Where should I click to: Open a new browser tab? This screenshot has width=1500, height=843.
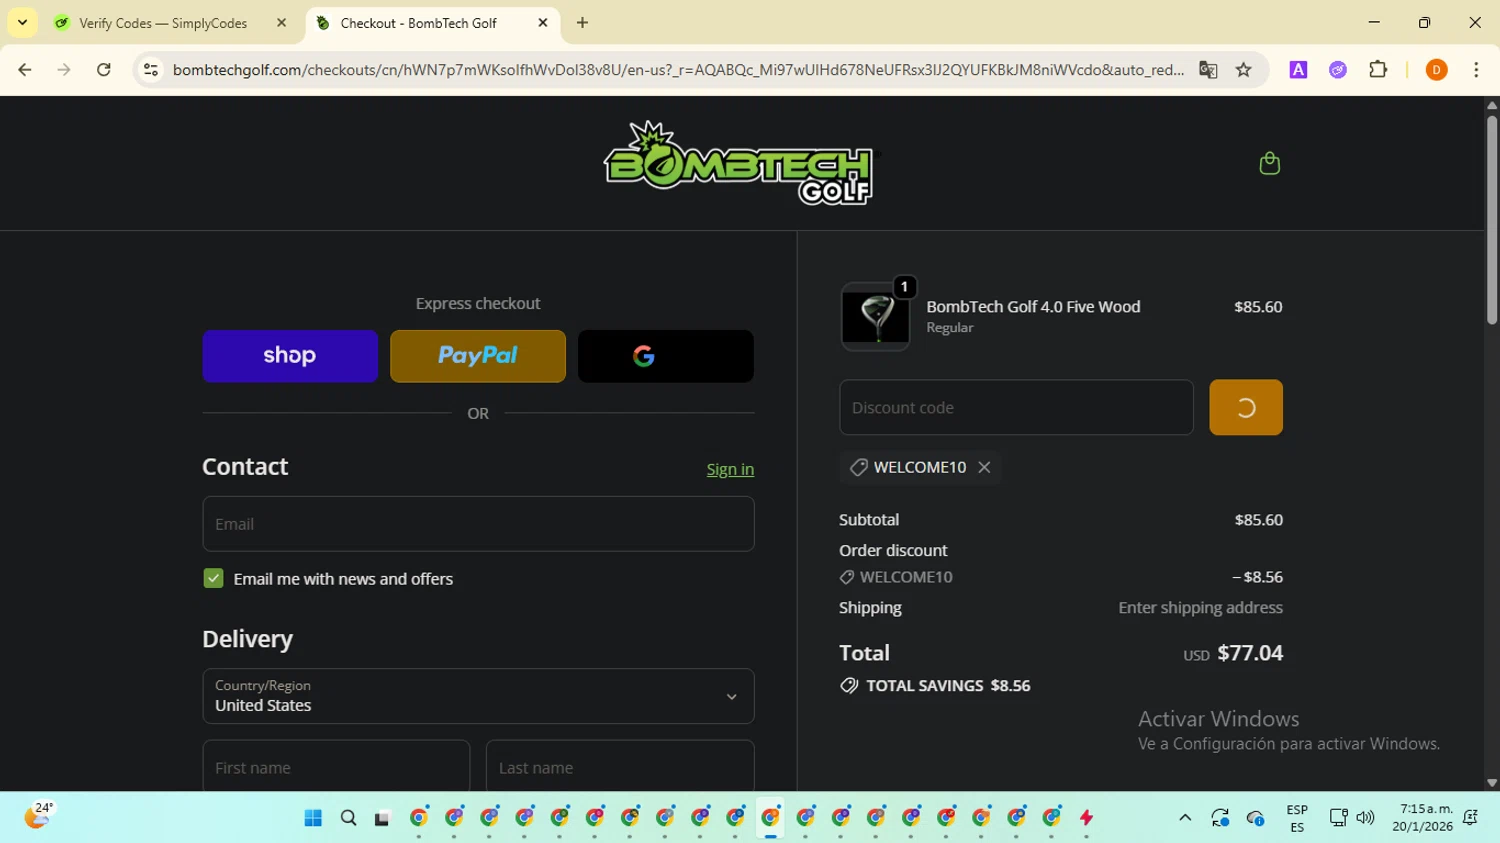click(x=582, y=23)
